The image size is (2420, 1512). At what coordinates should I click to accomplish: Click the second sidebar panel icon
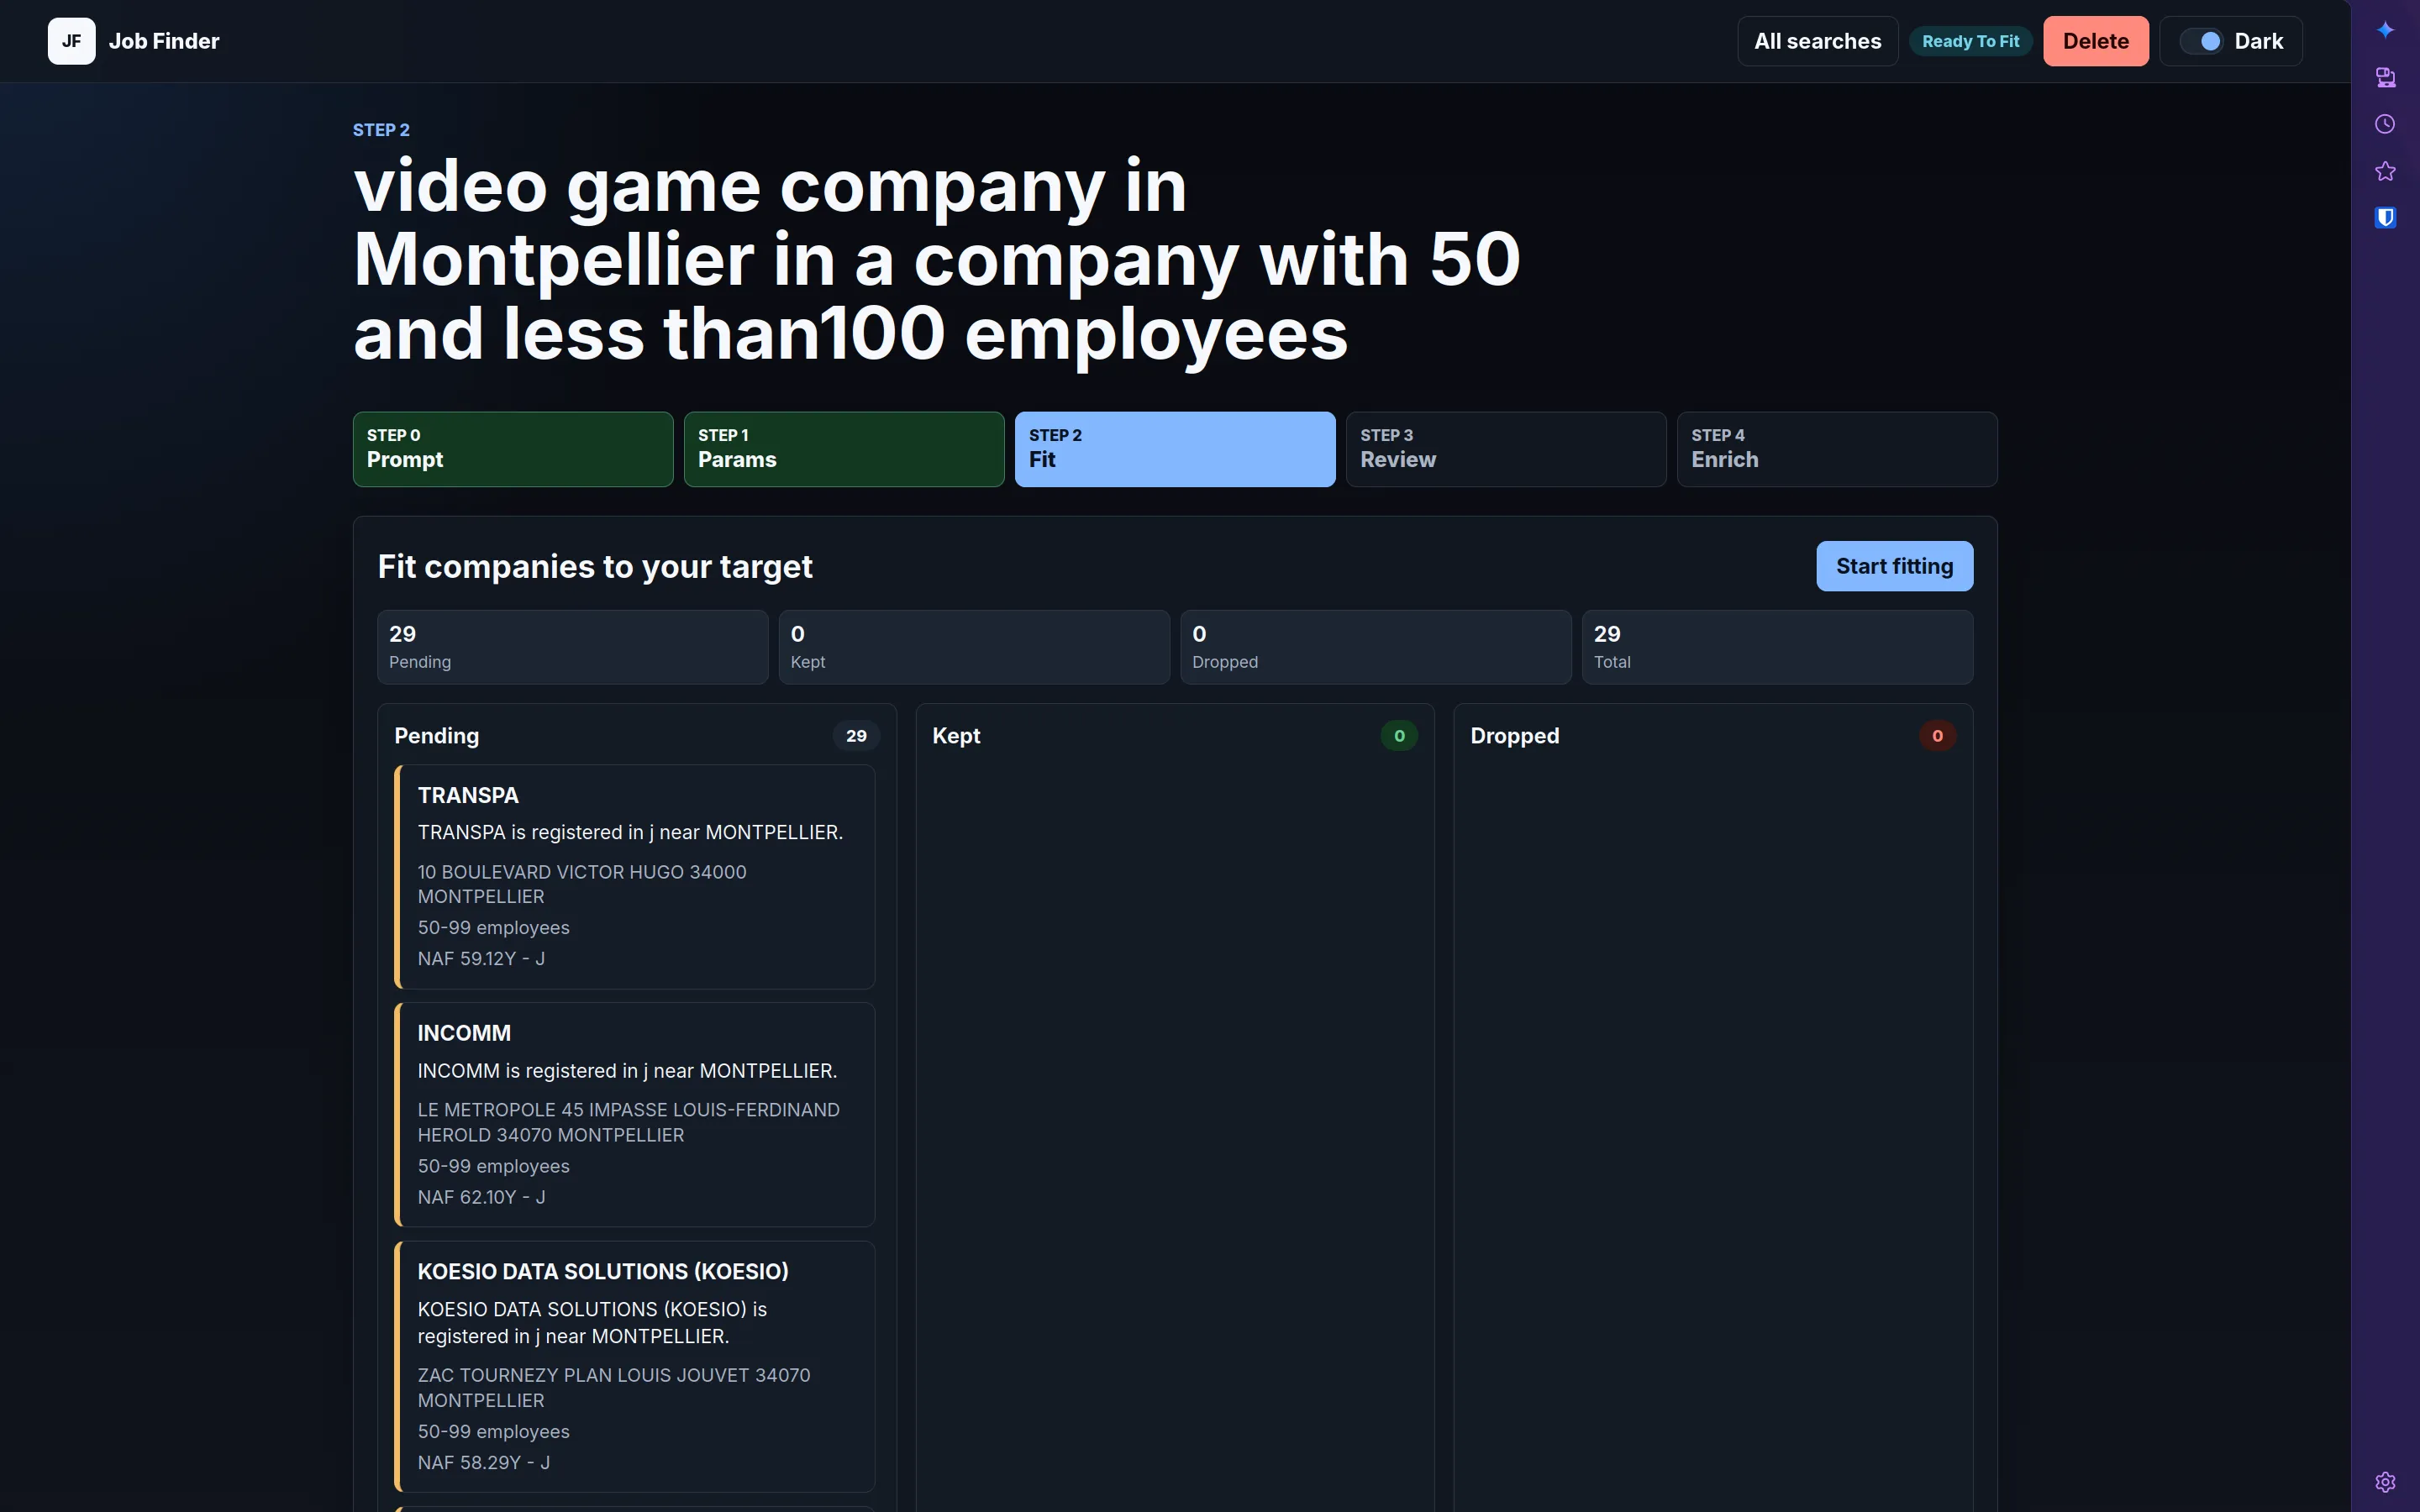tap(2385, 77)
